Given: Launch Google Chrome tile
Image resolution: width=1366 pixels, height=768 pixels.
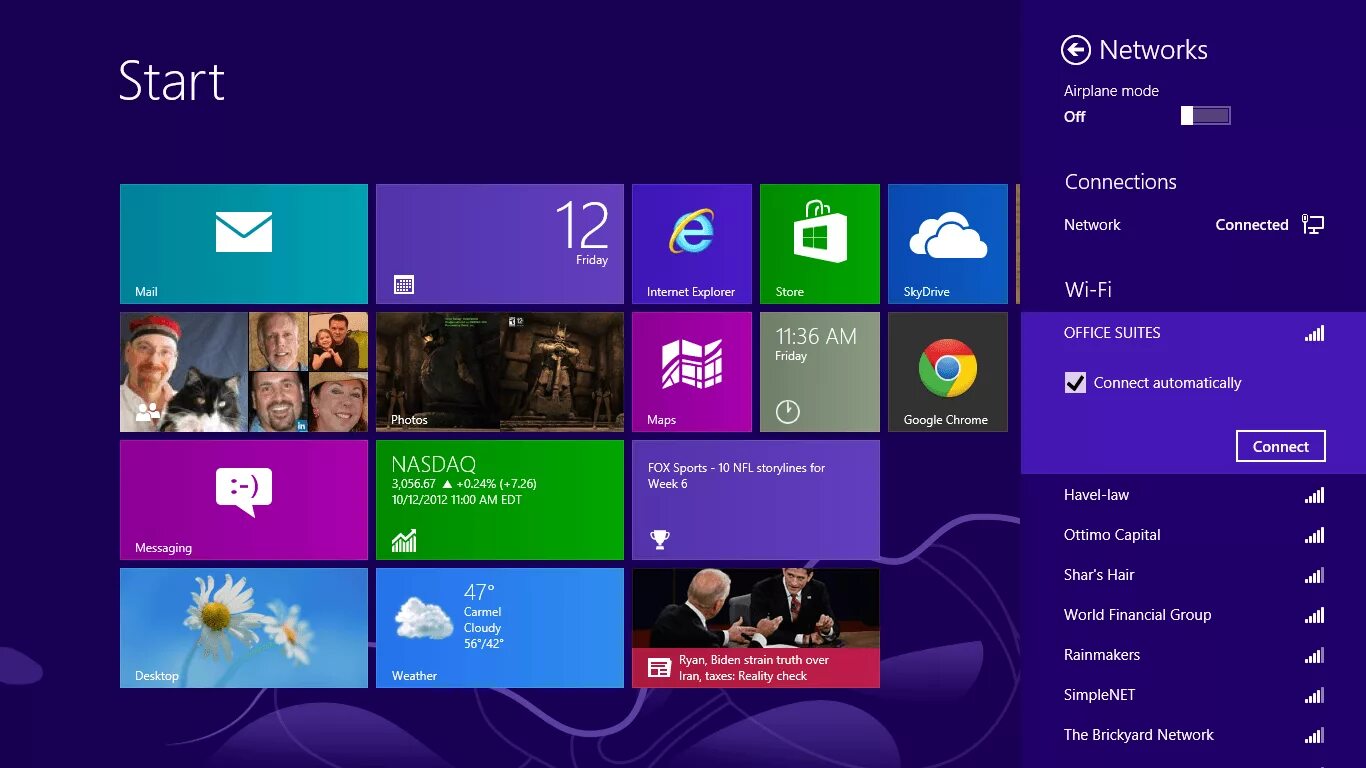Looking at the screenshot, I should [948, 372].
